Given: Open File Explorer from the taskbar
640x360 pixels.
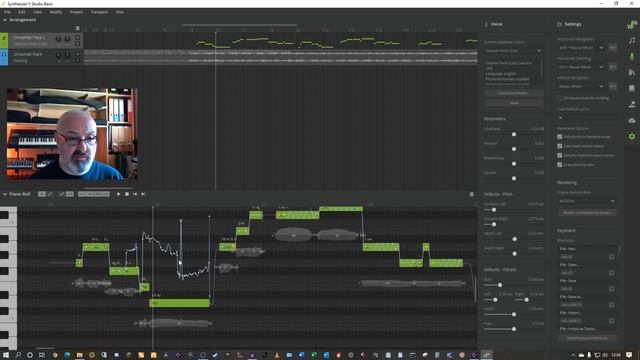Looking at the screenshot, I should (x=79, y=355).
